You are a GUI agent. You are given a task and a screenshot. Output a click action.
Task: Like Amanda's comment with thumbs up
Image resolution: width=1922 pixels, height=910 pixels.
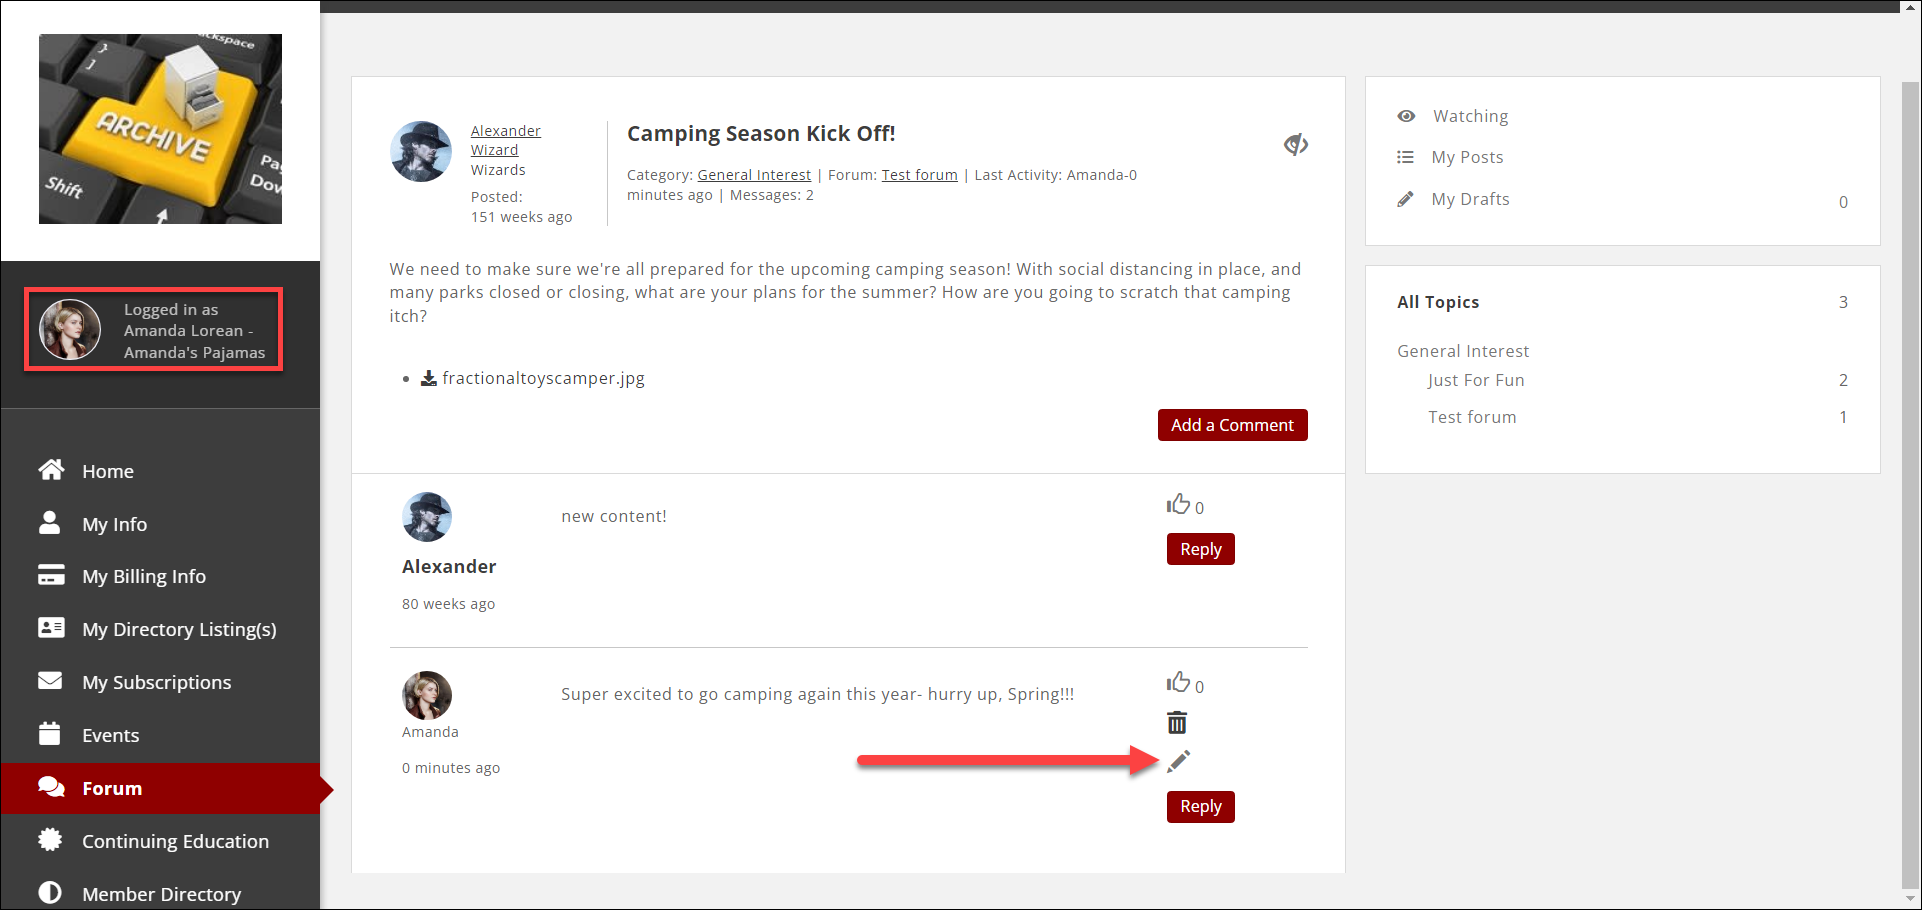coord(1178,683)
